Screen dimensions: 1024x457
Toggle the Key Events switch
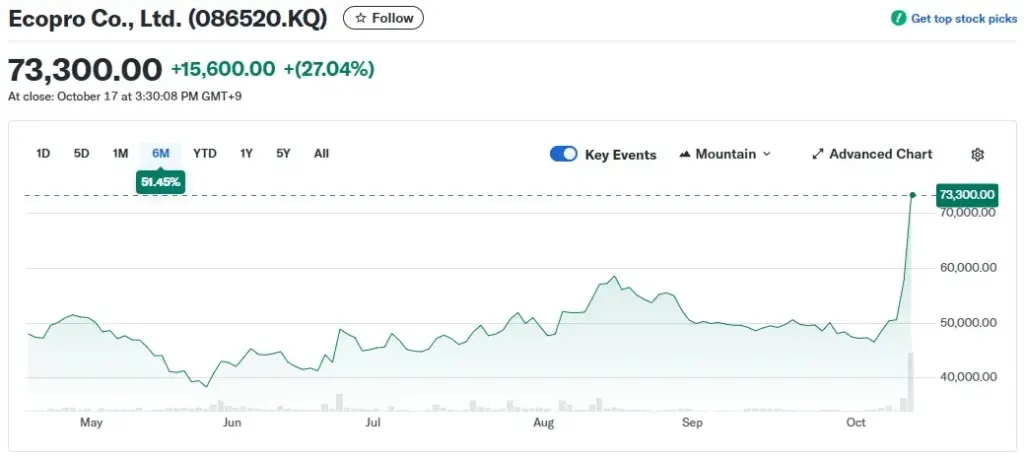[563, 154]
